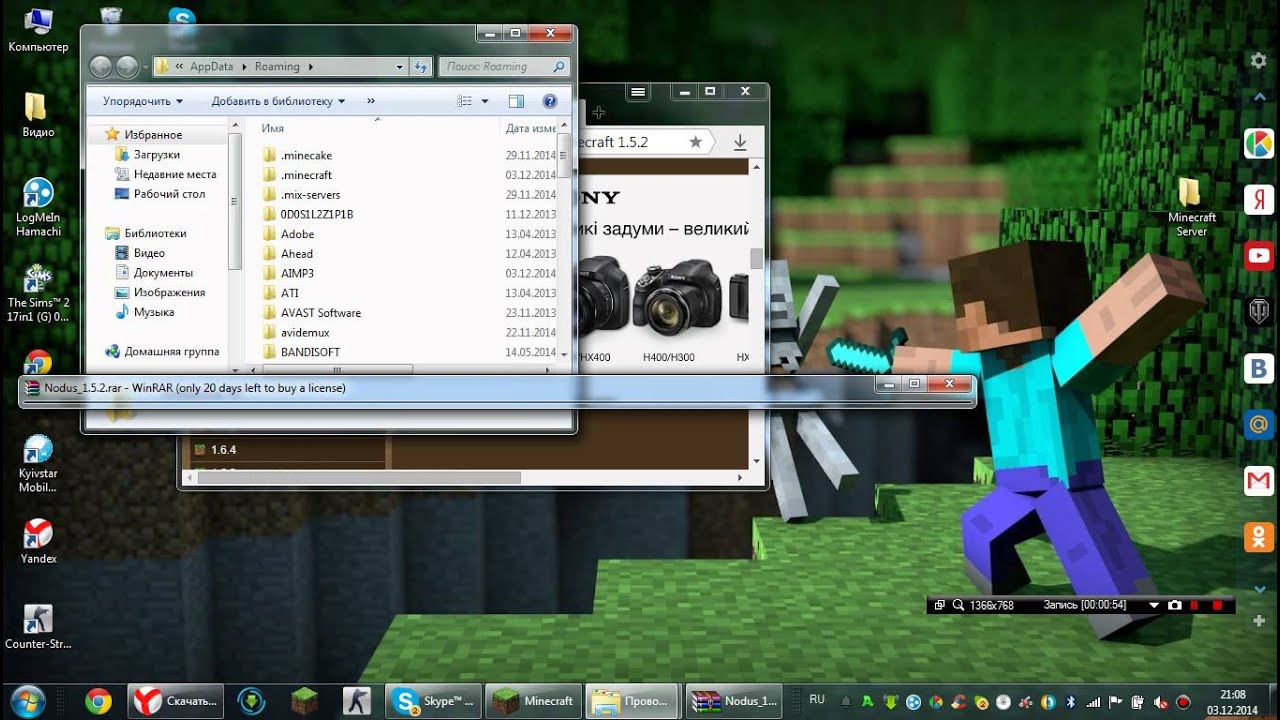Click the RU language indicator
This screenshot has width=1280, height=720.
click(x=817, y=700)
